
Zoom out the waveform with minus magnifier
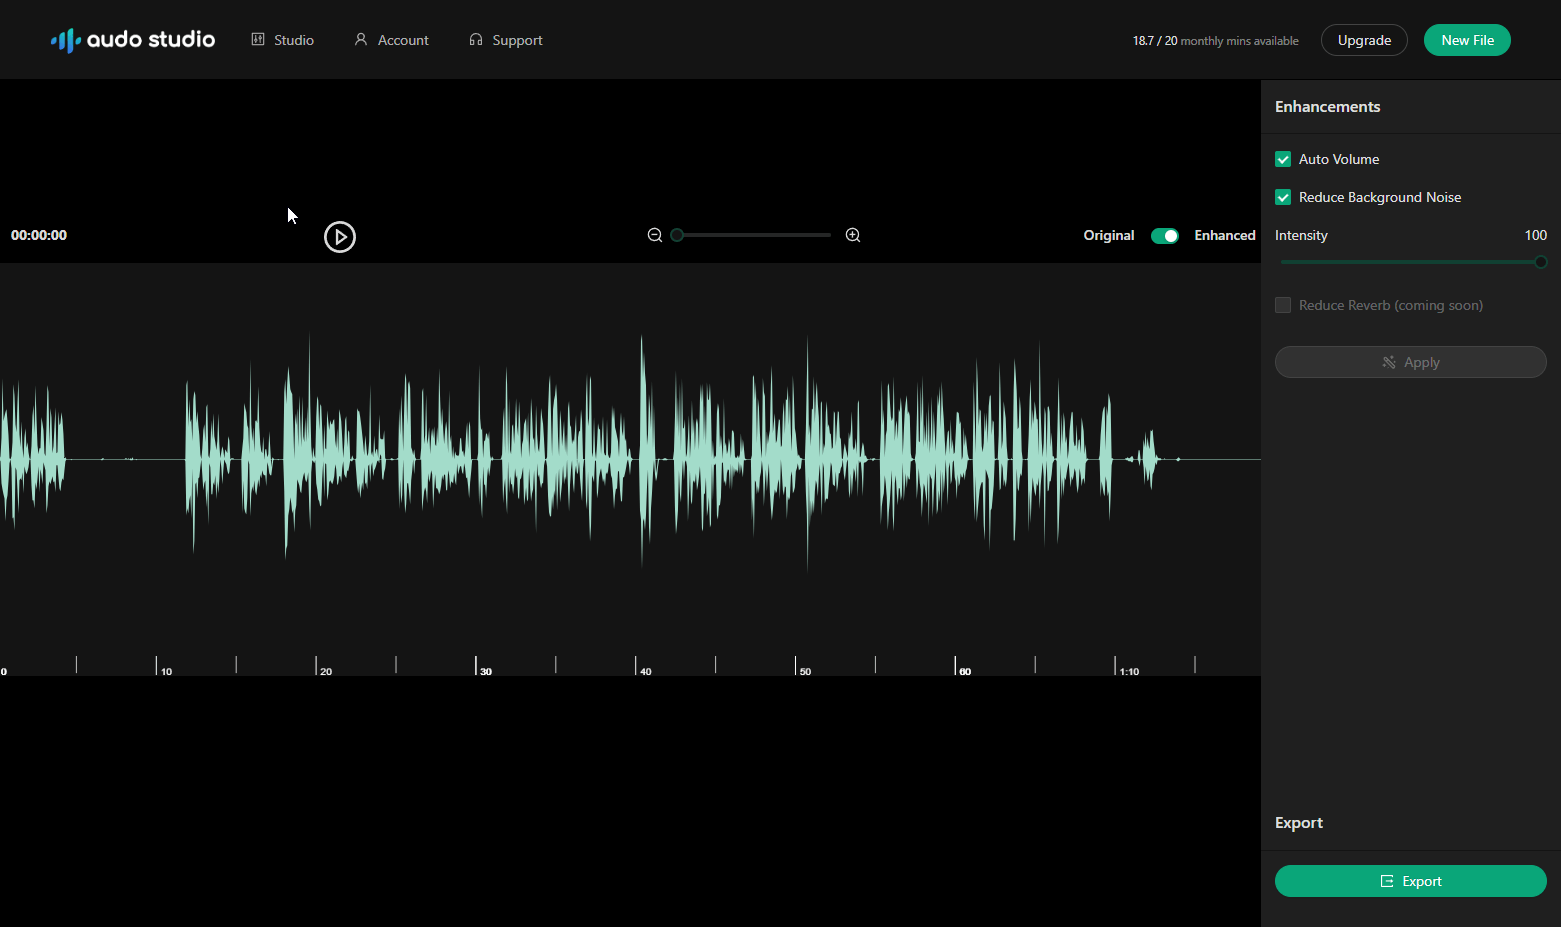click(655, 235)
